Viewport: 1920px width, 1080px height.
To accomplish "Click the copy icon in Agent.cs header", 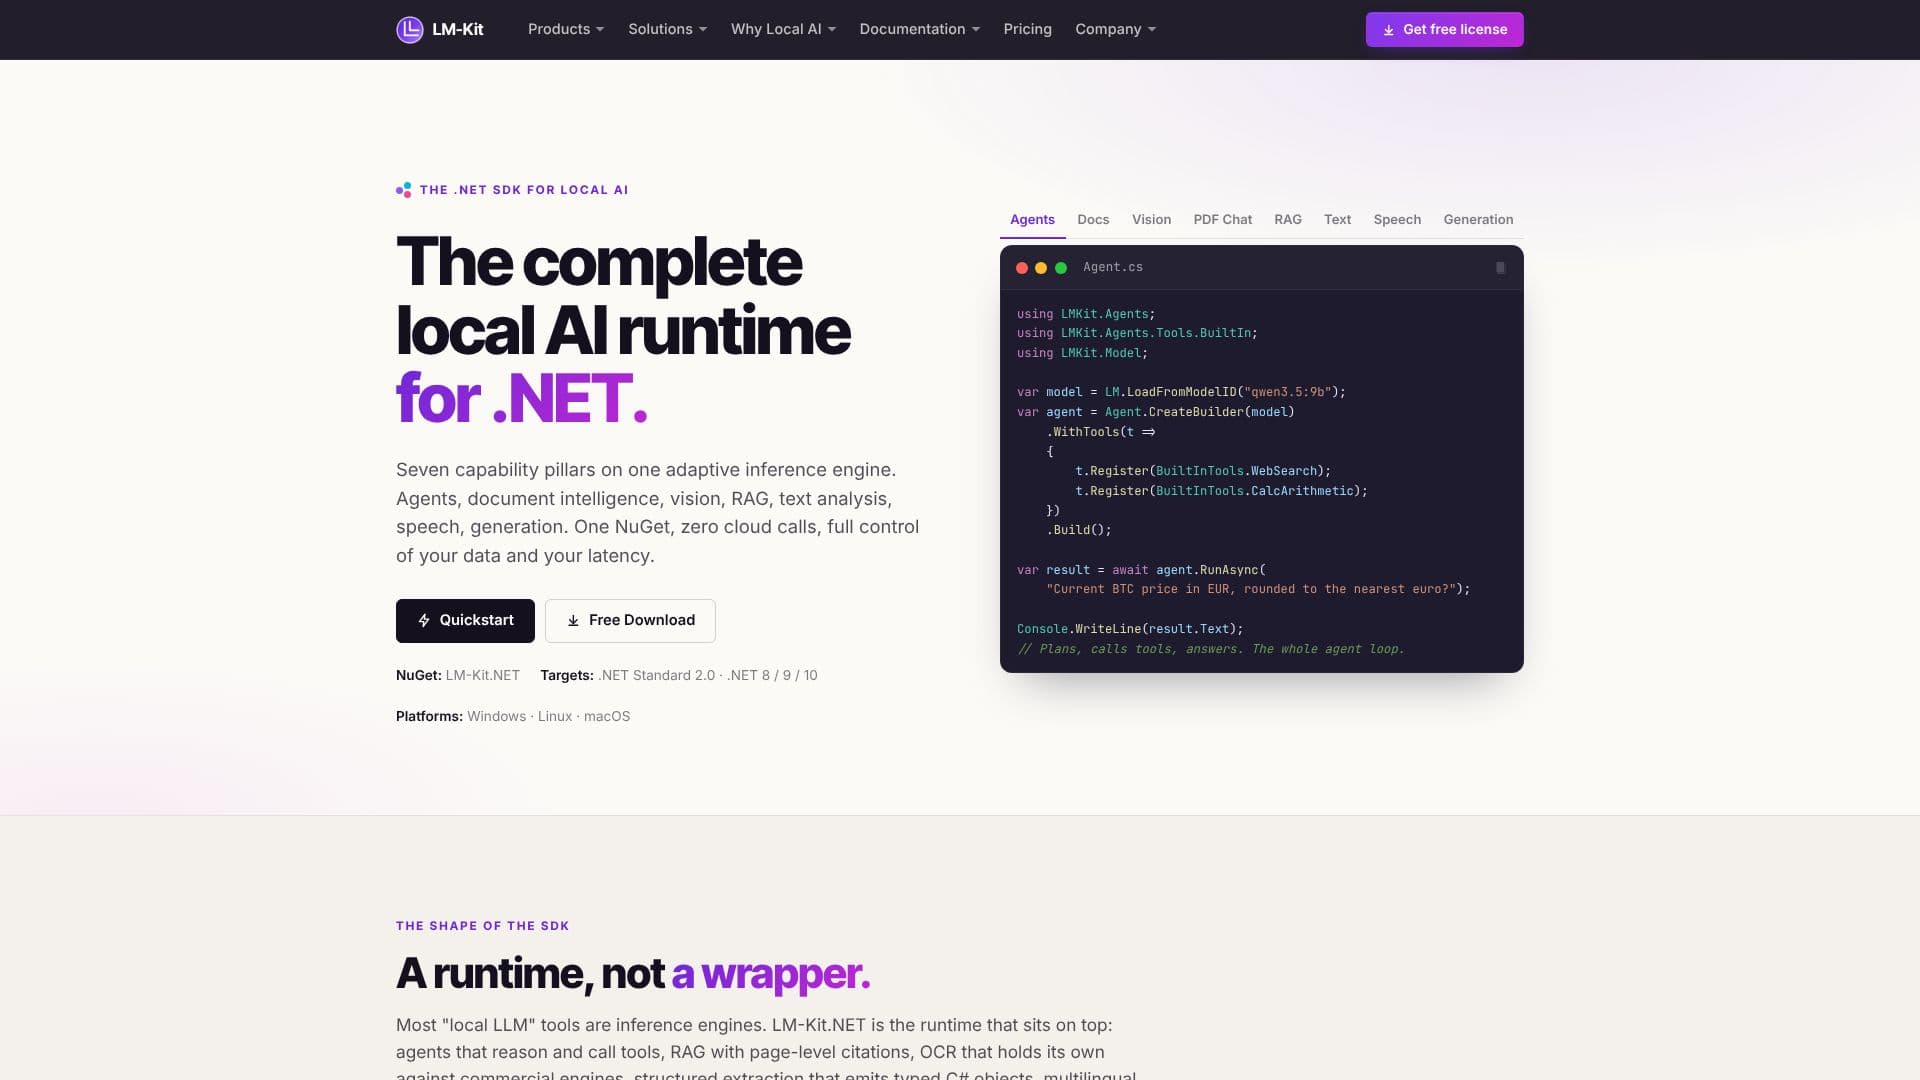I will (1500, 268).
